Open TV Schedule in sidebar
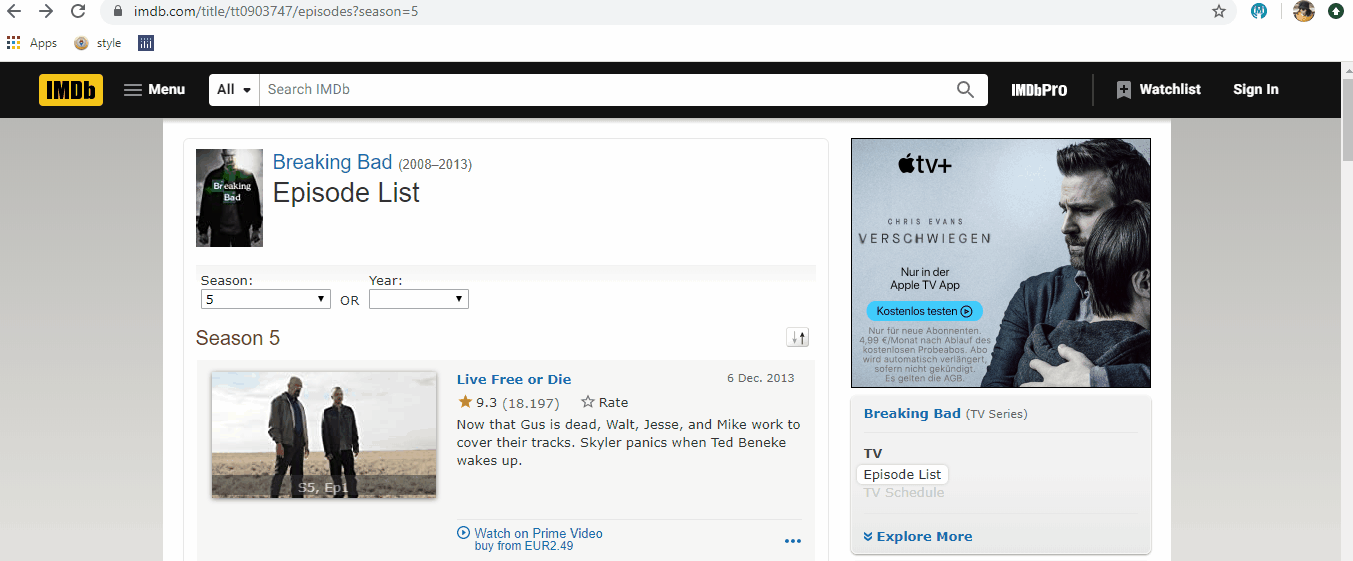This screenshot has height=561, width=1353. click(904, 492)
